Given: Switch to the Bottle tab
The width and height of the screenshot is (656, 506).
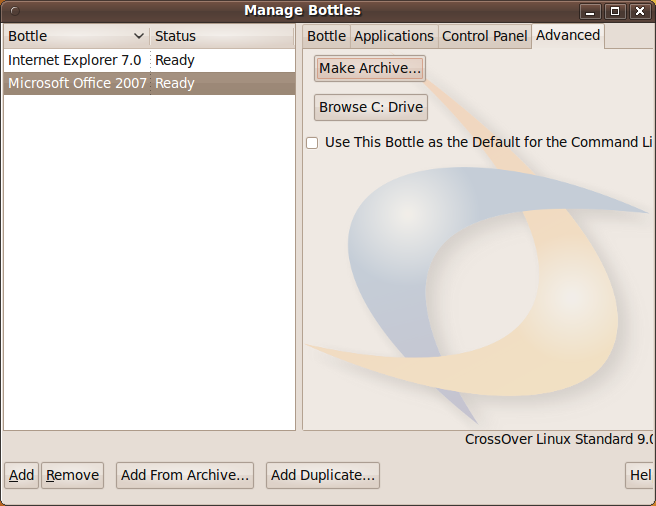Looking at the screenshot, I should (x=326, y=36).
